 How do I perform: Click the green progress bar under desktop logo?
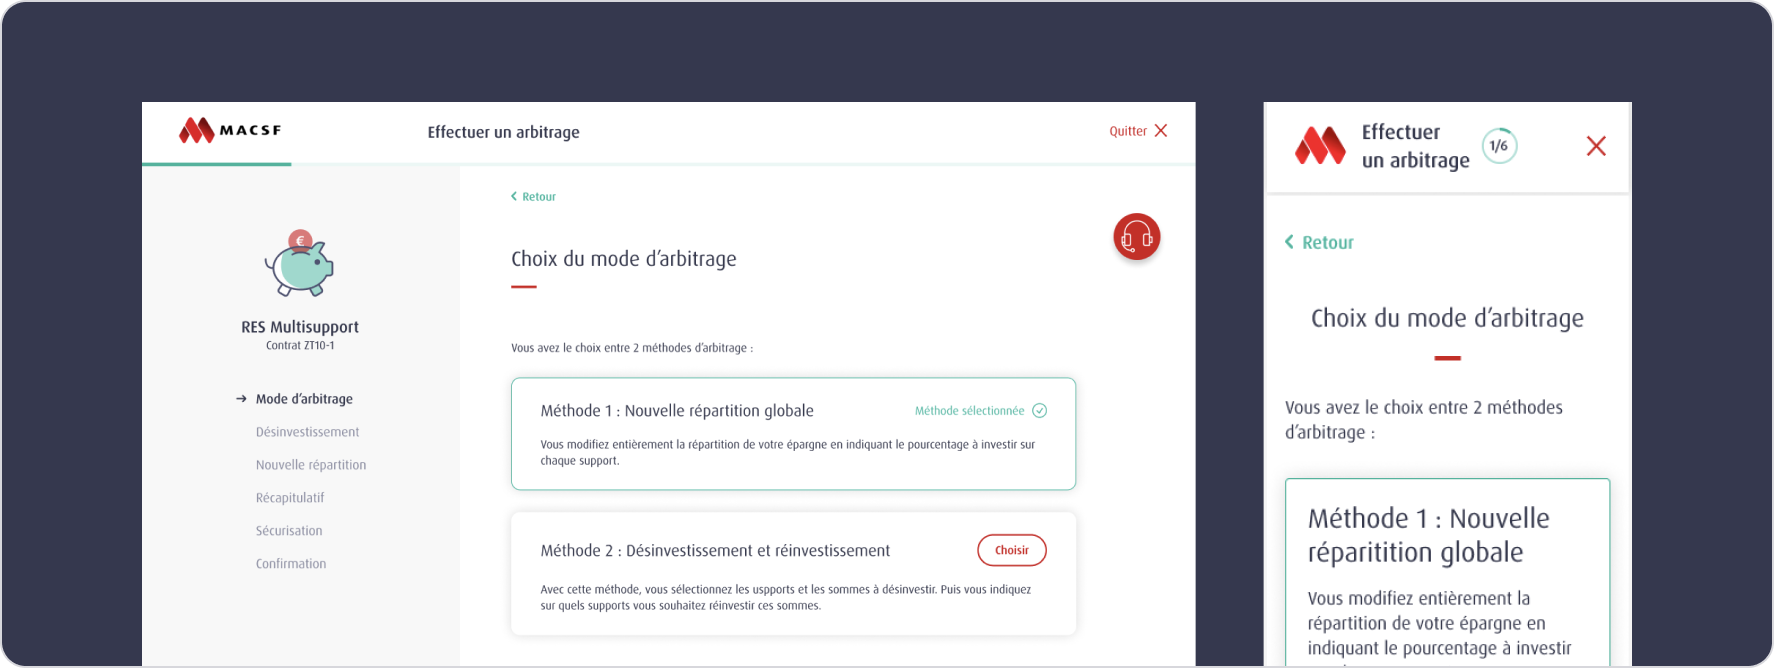[x=216, y=163]
